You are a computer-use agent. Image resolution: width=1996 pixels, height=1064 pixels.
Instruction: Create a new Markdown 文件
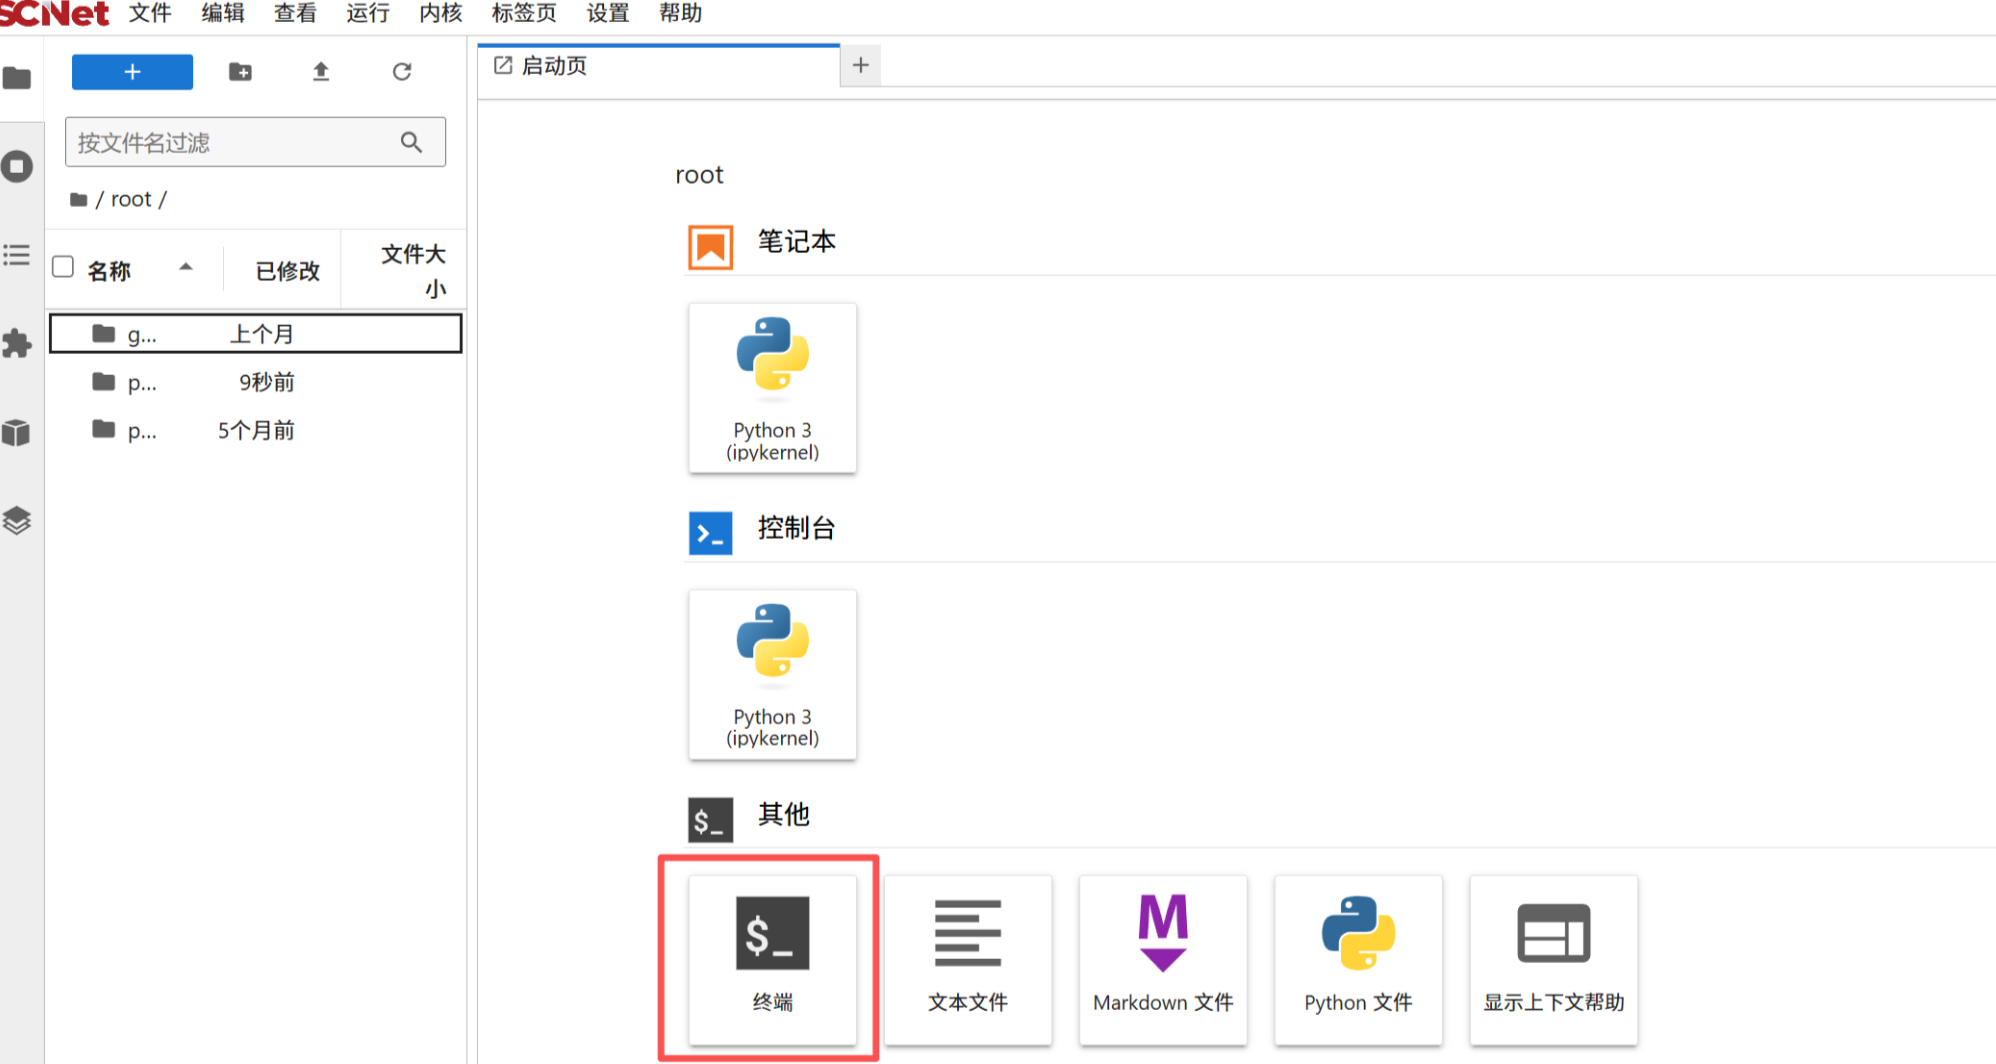(x=1162, y=957)
